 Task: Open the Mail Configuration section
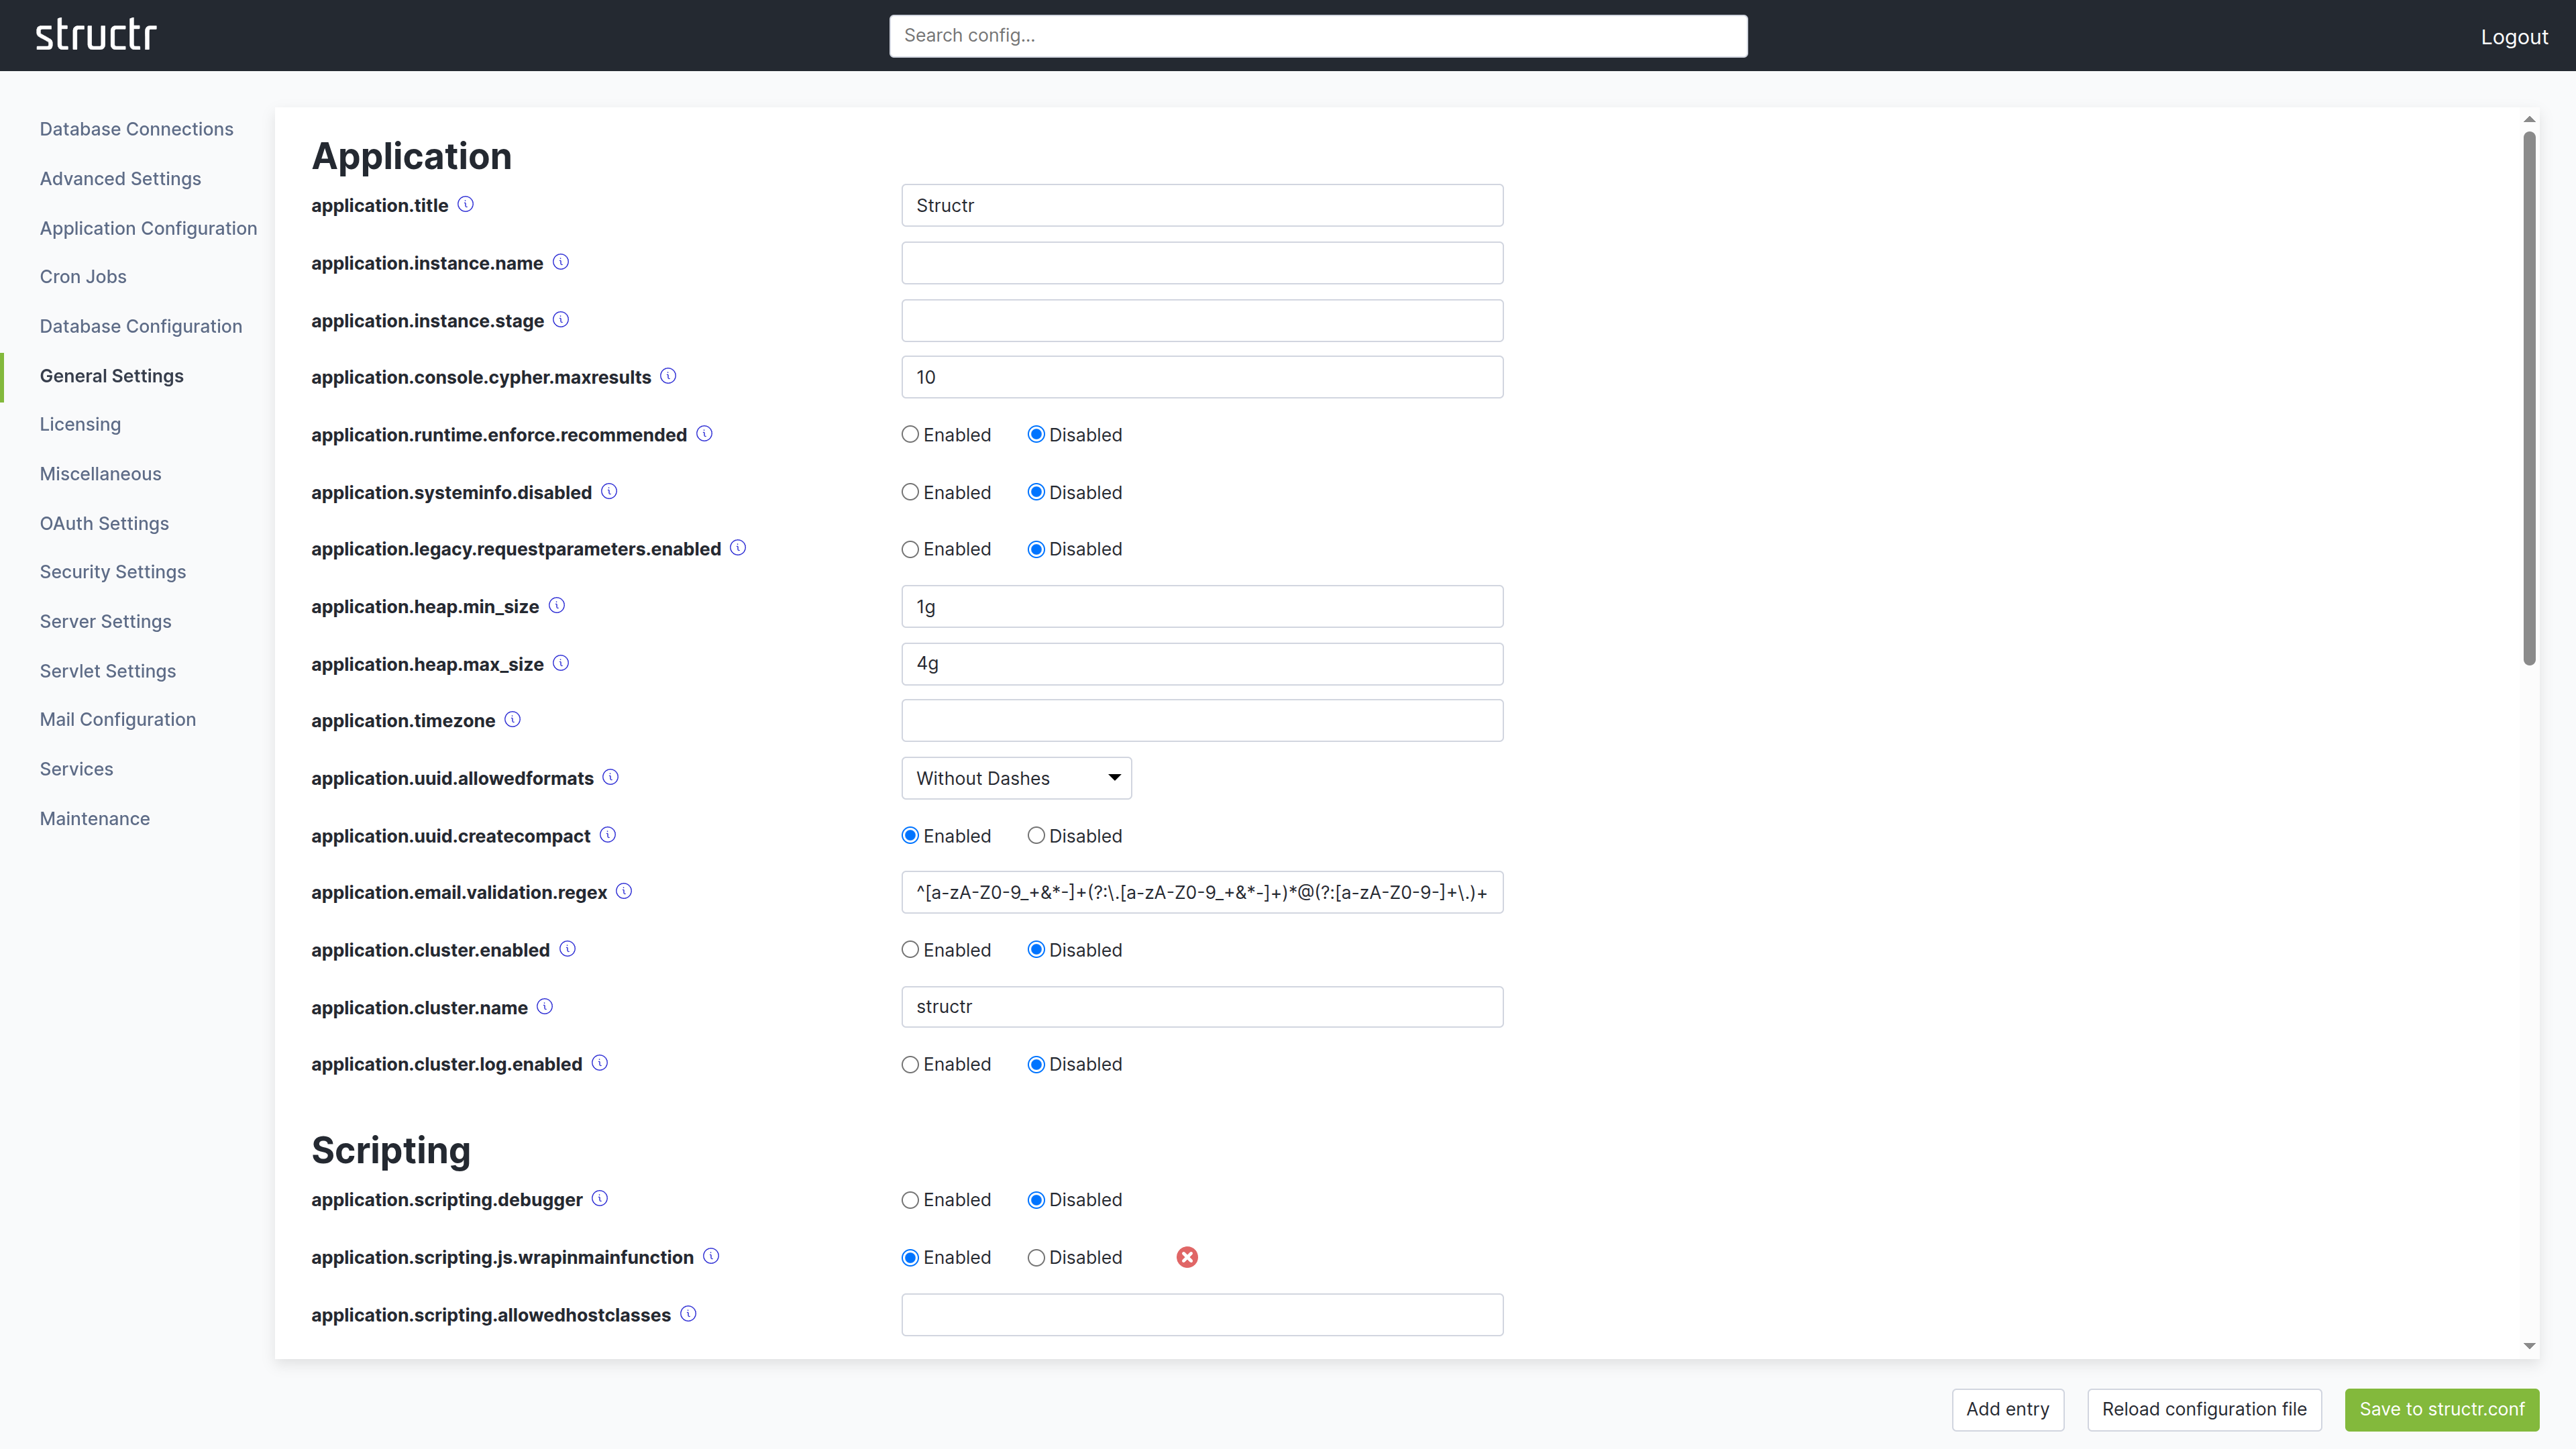click(x=118, y=719)
